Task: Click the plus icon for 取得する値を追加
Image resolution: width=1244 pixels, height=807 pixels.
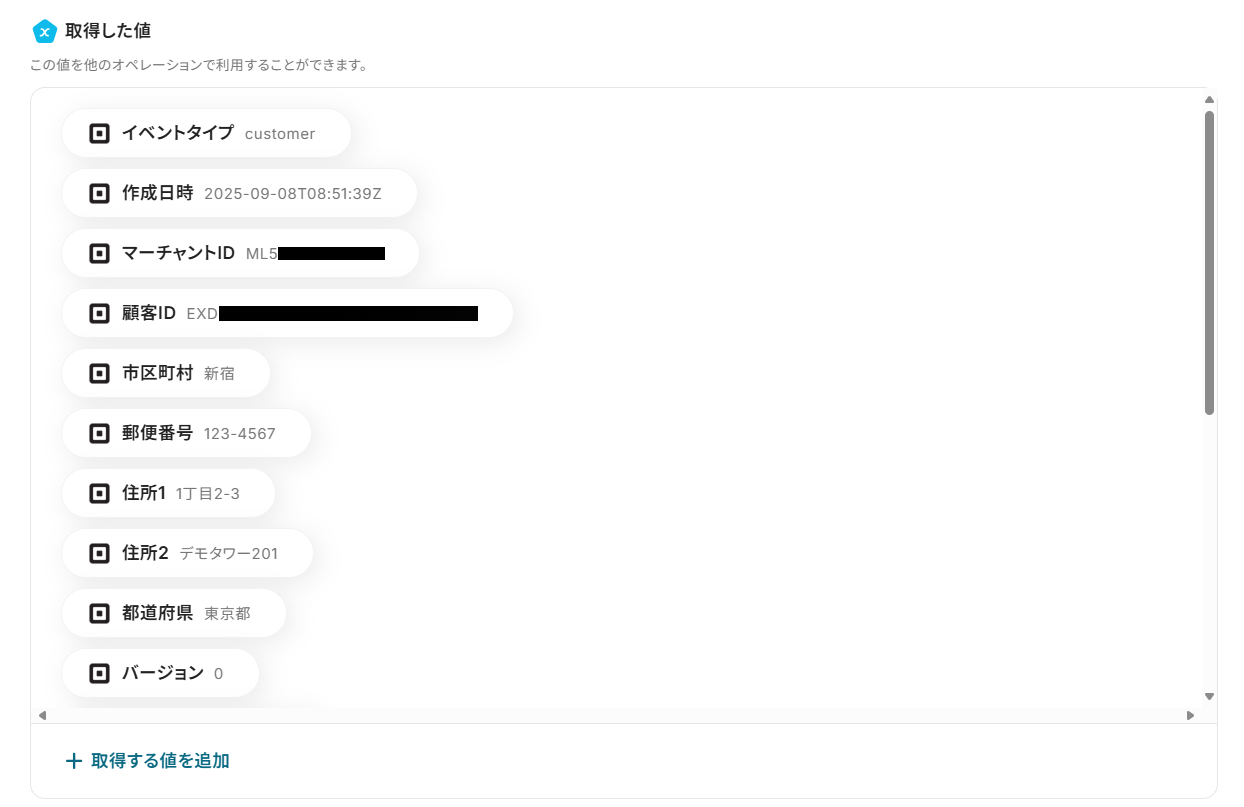Action: [x=73, y=761]
